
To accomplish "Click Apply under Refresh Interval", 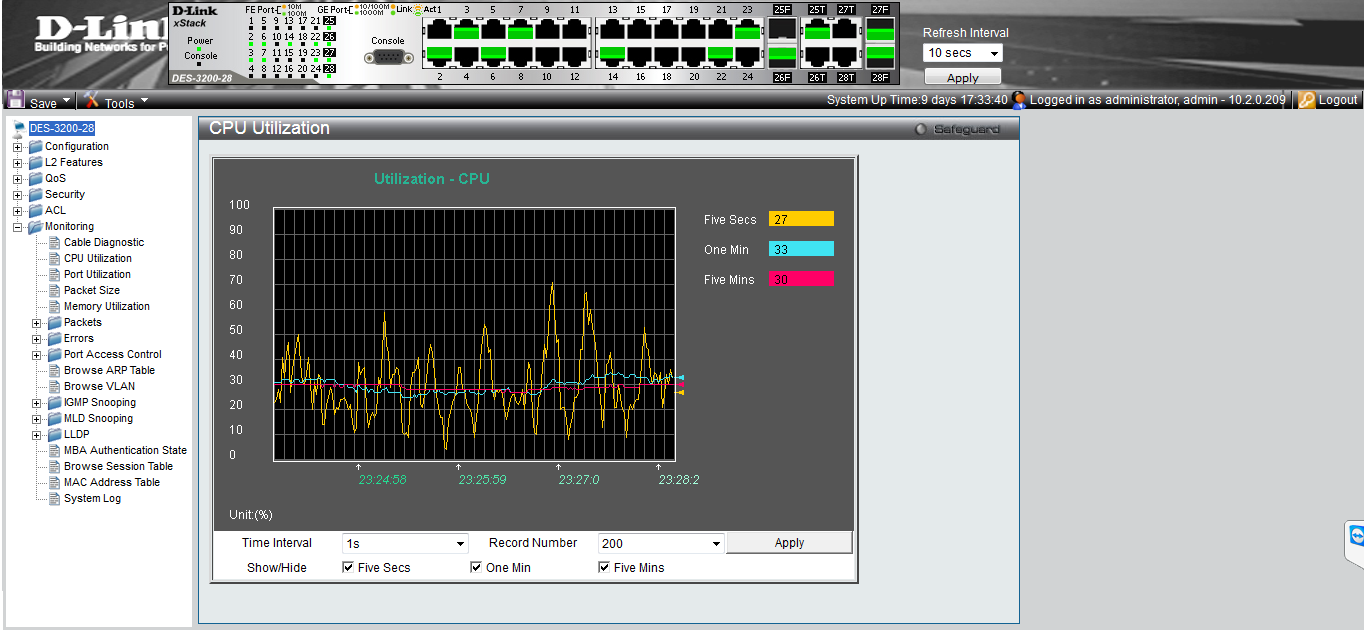I will click(x=962, y=78).
